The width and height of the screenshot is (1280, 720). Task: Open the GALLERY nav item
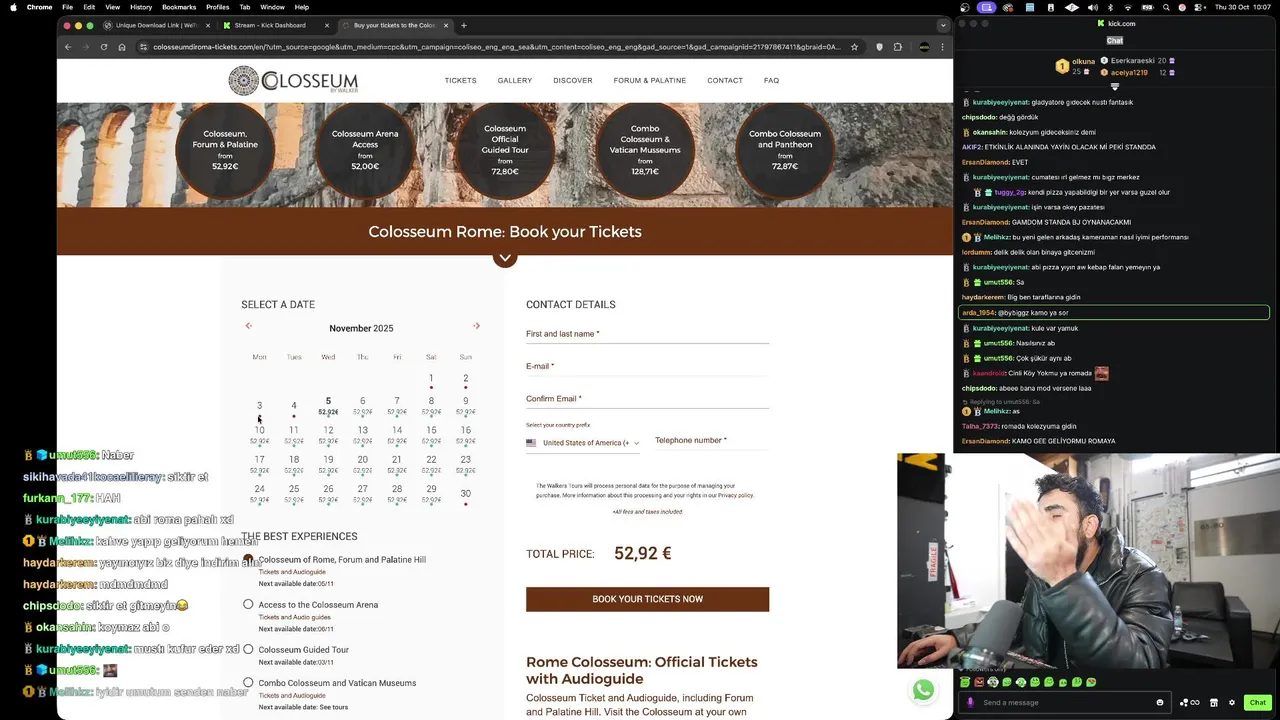515,80
